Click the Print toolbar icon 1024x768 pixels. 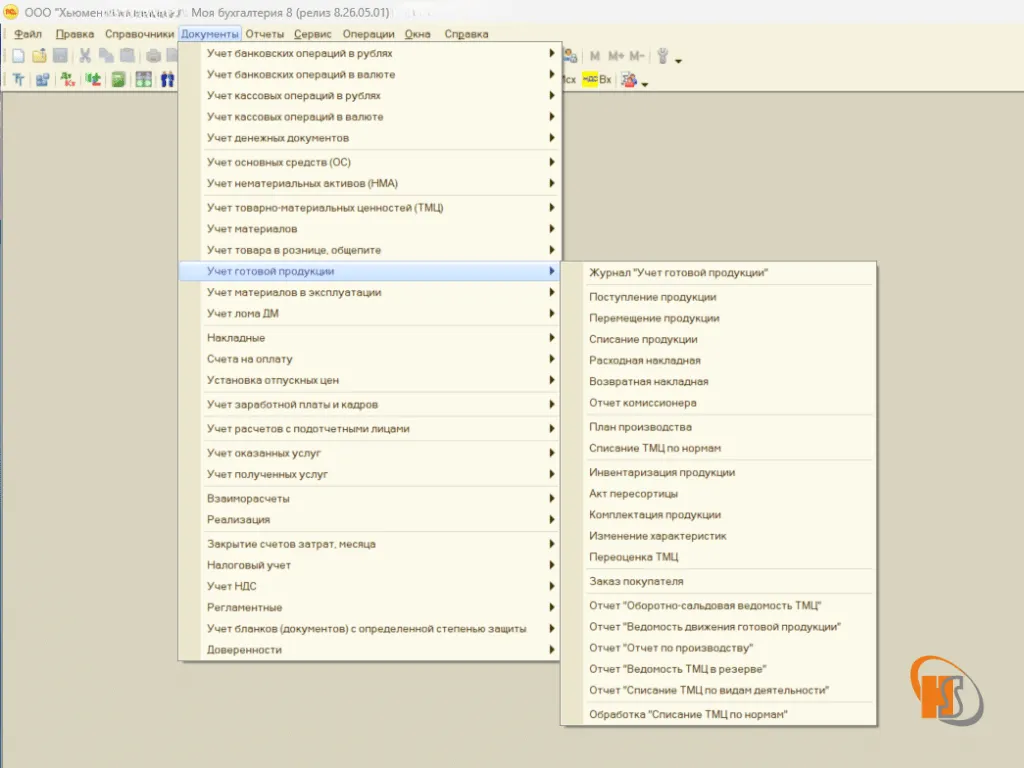click(x=153, y=56)
